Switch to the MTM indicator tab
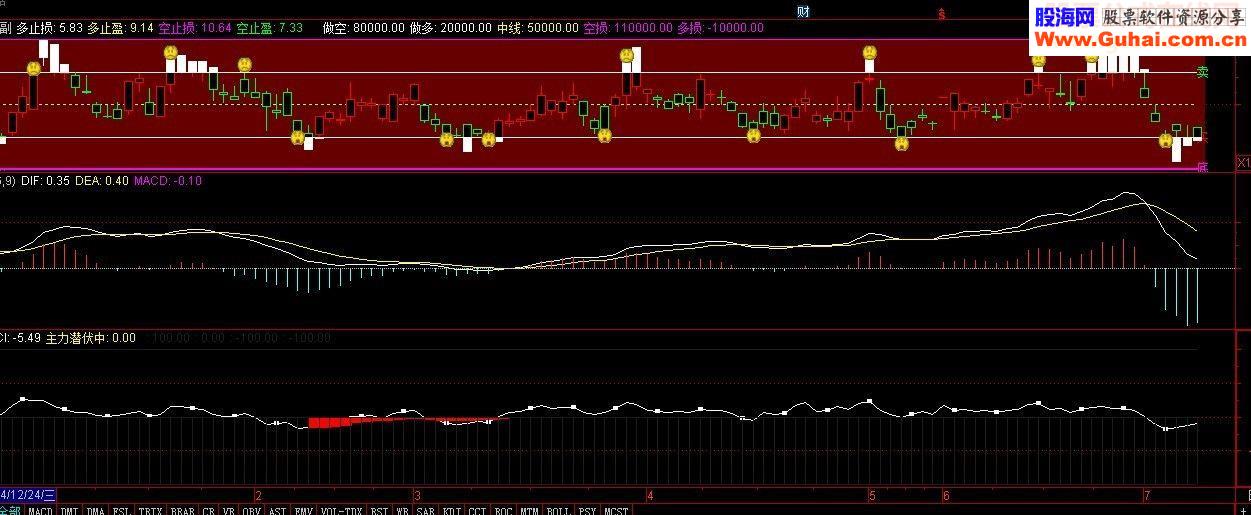 pyautogui.click(x=531, y=510)
